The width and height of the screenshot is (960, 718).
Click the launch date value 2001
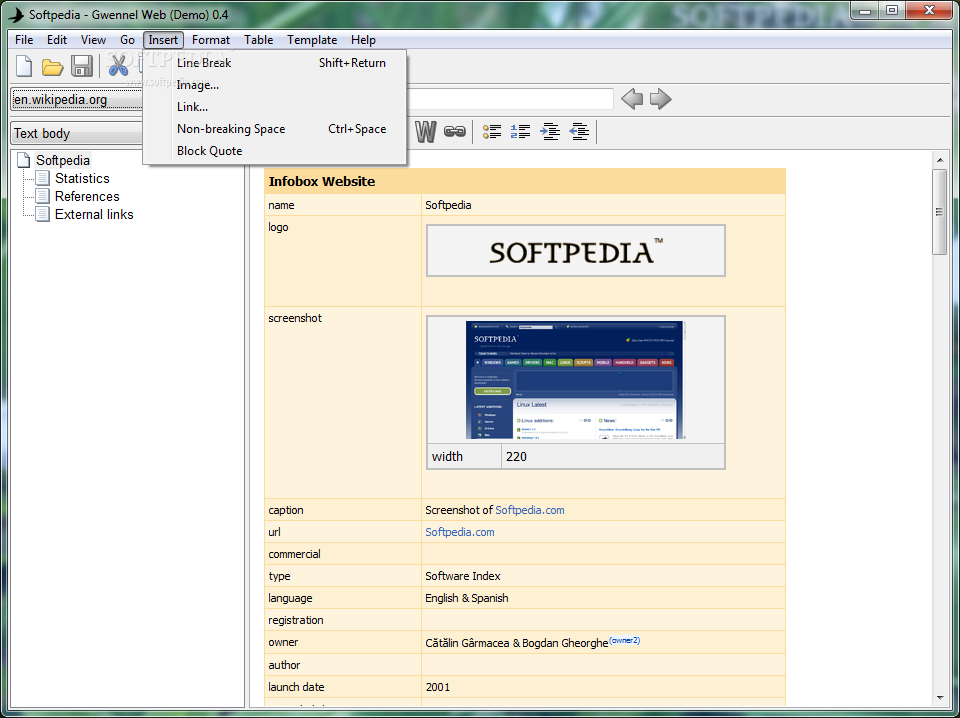coord(438,687)
